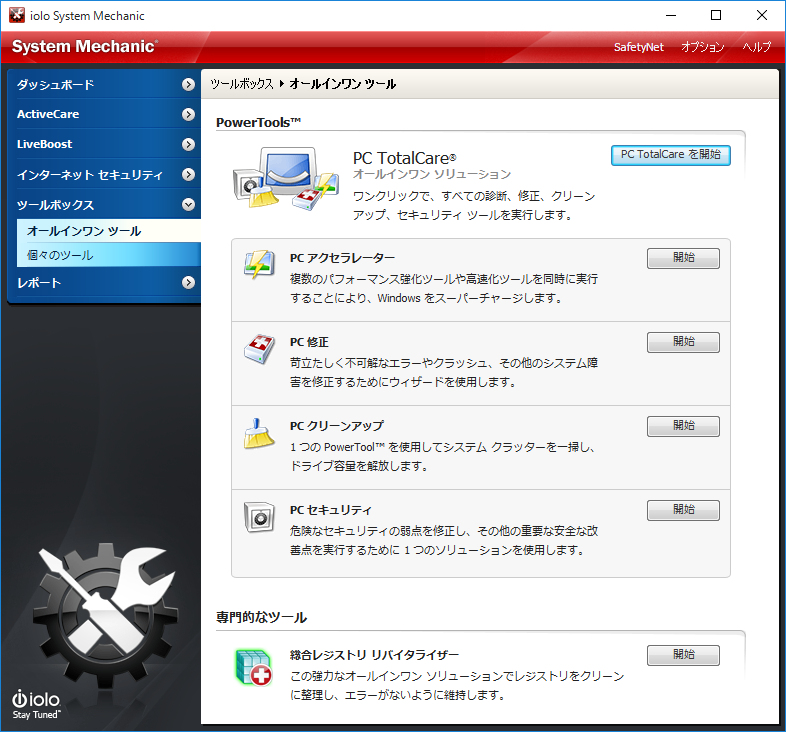
Task: Select 個々のツール submenu item
Action: (x=109, y=255)
